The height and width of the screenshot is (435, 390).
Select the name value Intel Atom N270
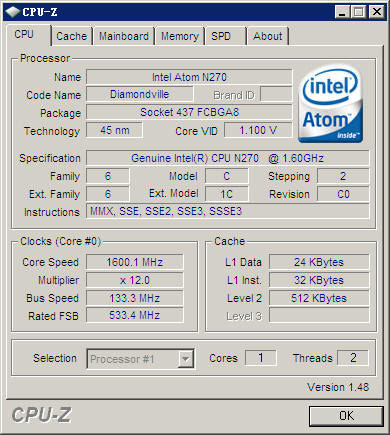click(189, 77)
